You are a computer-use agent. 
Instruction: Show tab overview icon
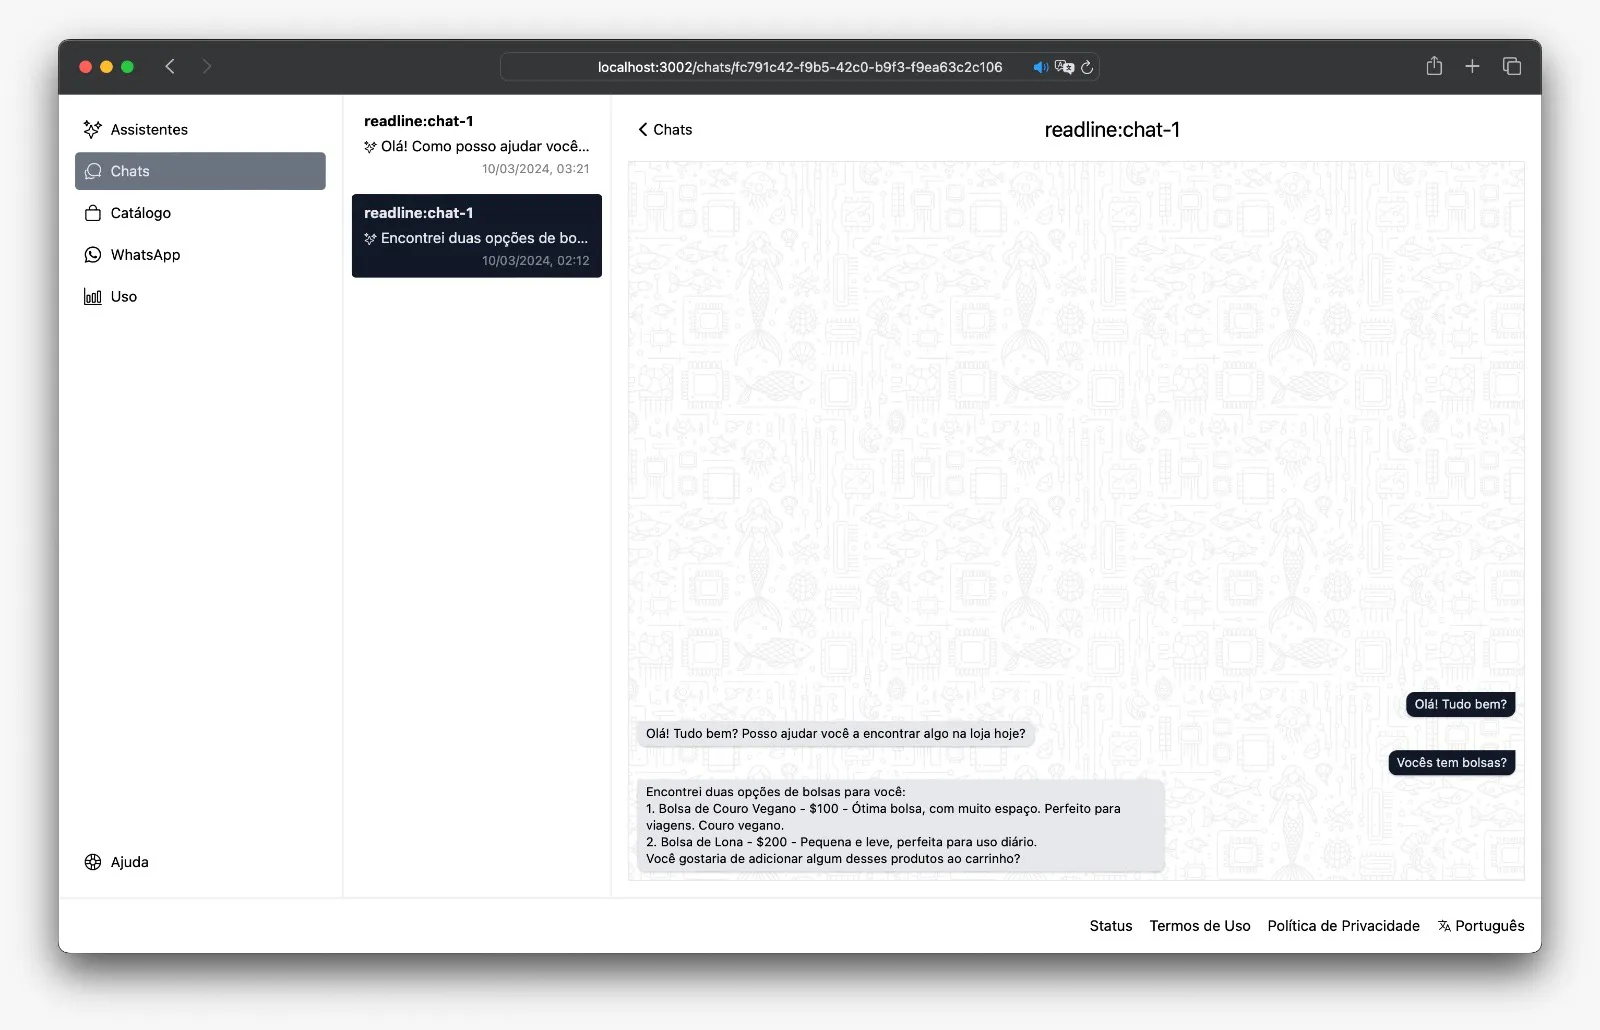pos(1512,66)
